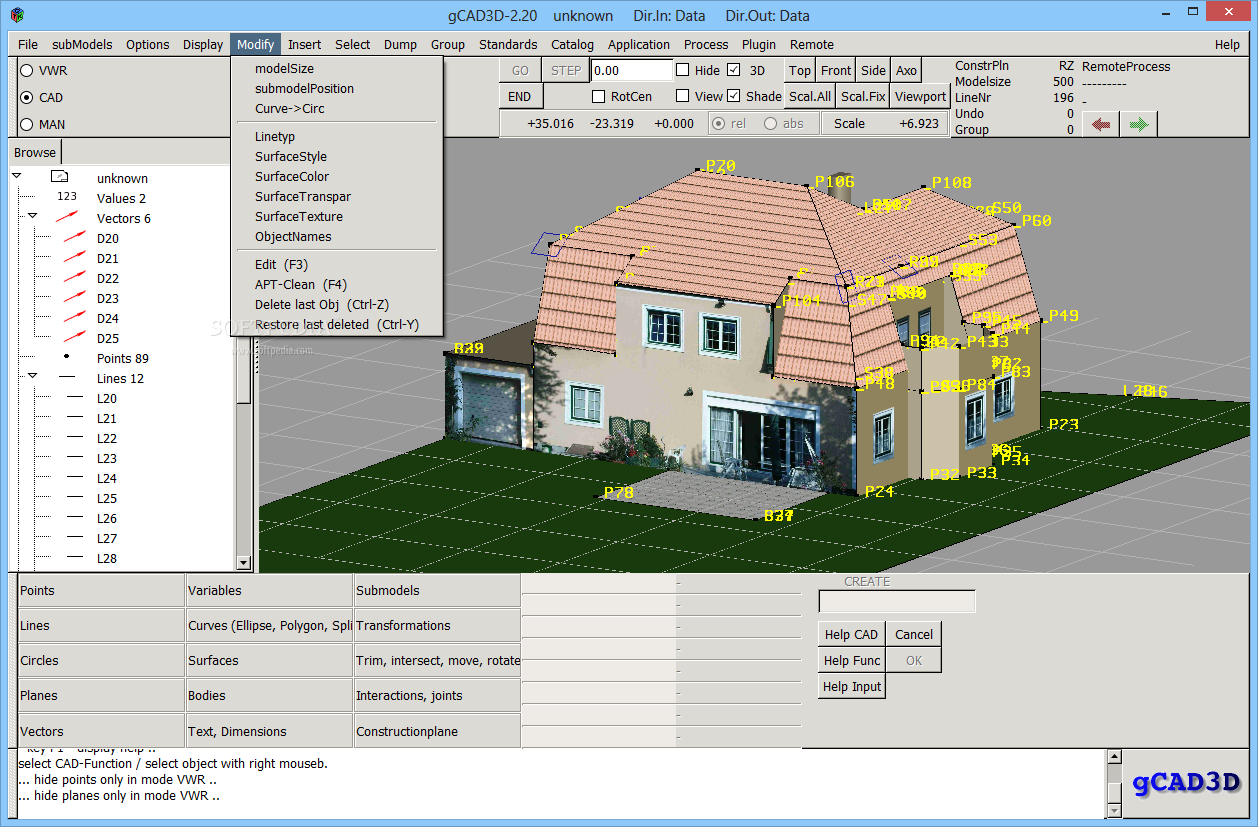Click the browser scrollbar down arrow

[x=243, y=563]
